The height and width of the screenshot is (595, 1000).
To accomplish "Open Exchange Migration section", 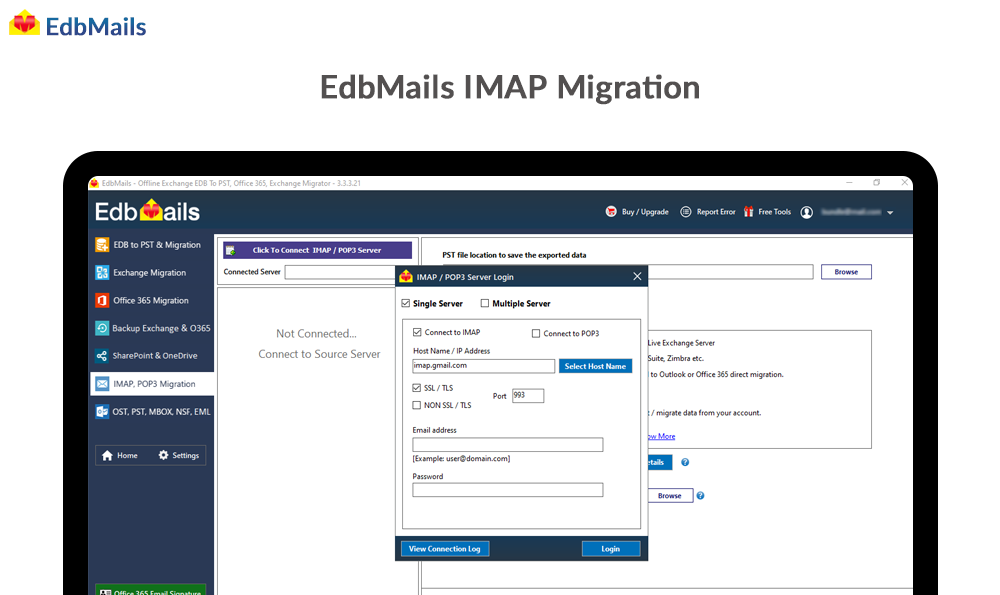I will tap(152, 272).
